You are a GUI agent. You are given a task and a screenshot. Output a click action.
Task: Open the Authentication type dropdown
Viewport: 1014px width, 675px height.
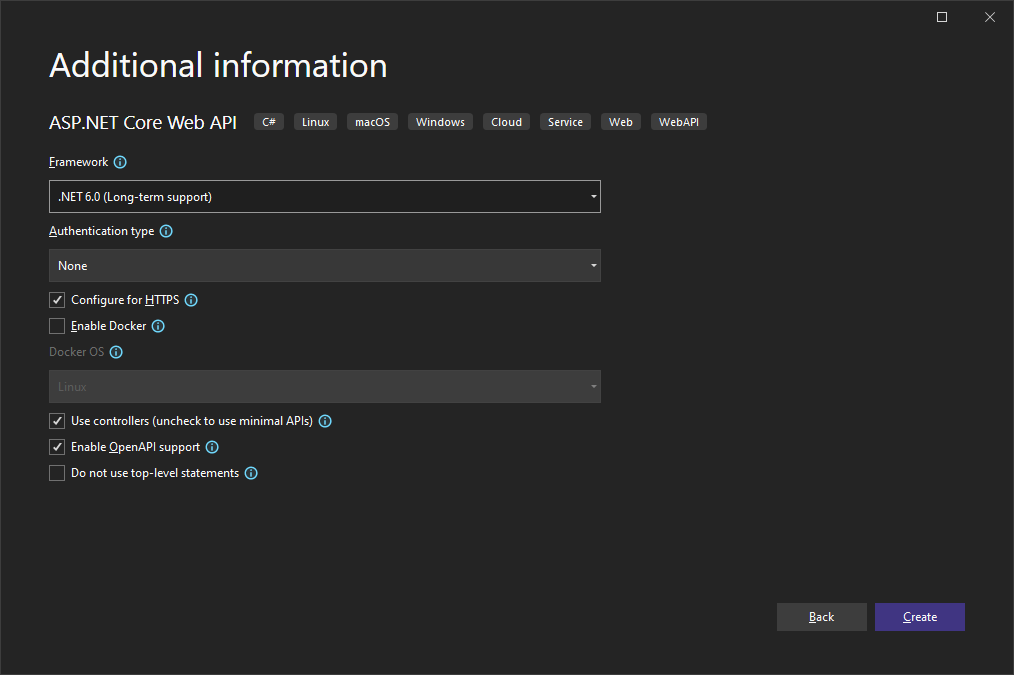[x=593, y=265]
